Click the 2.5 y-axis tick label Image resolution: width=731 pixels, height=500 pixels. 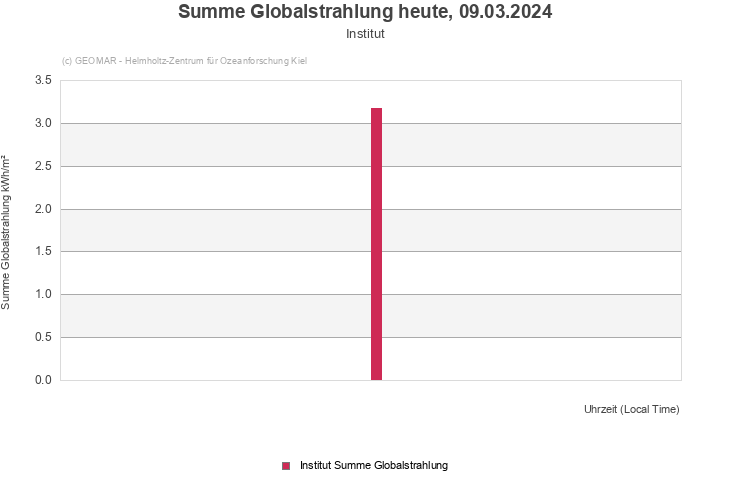(x=43, y=166)
